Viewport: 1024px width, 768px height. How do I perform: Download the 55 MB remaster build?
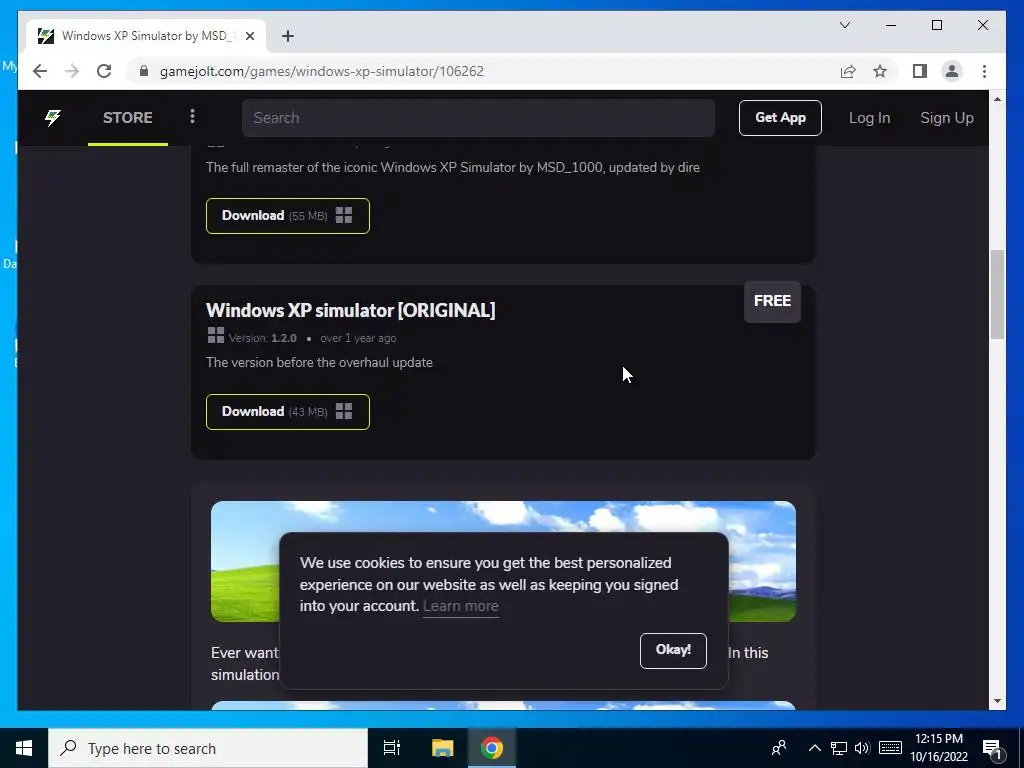click(287, 216)
